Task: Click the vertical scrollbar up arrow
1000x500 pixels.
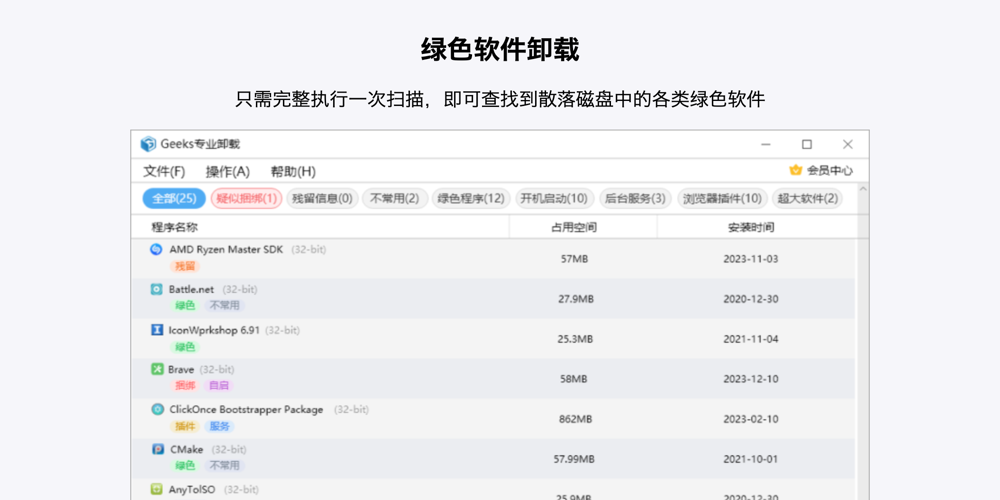Action: tap(863, 189)
